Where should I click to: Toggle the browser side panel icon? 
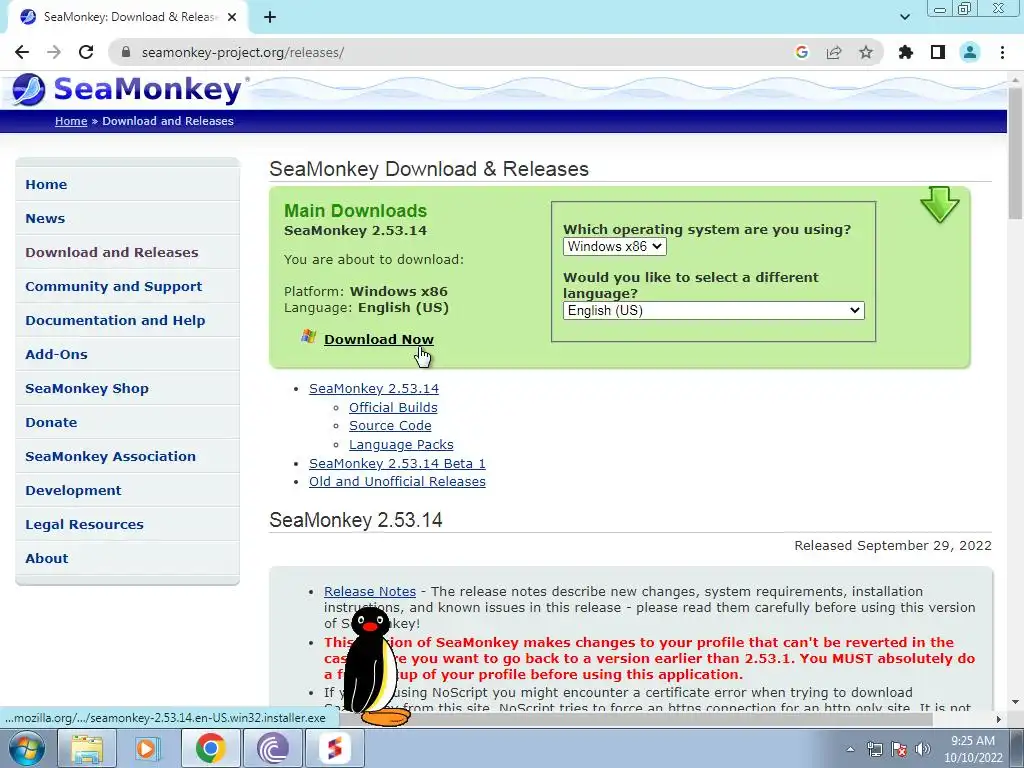pos(938,52)
